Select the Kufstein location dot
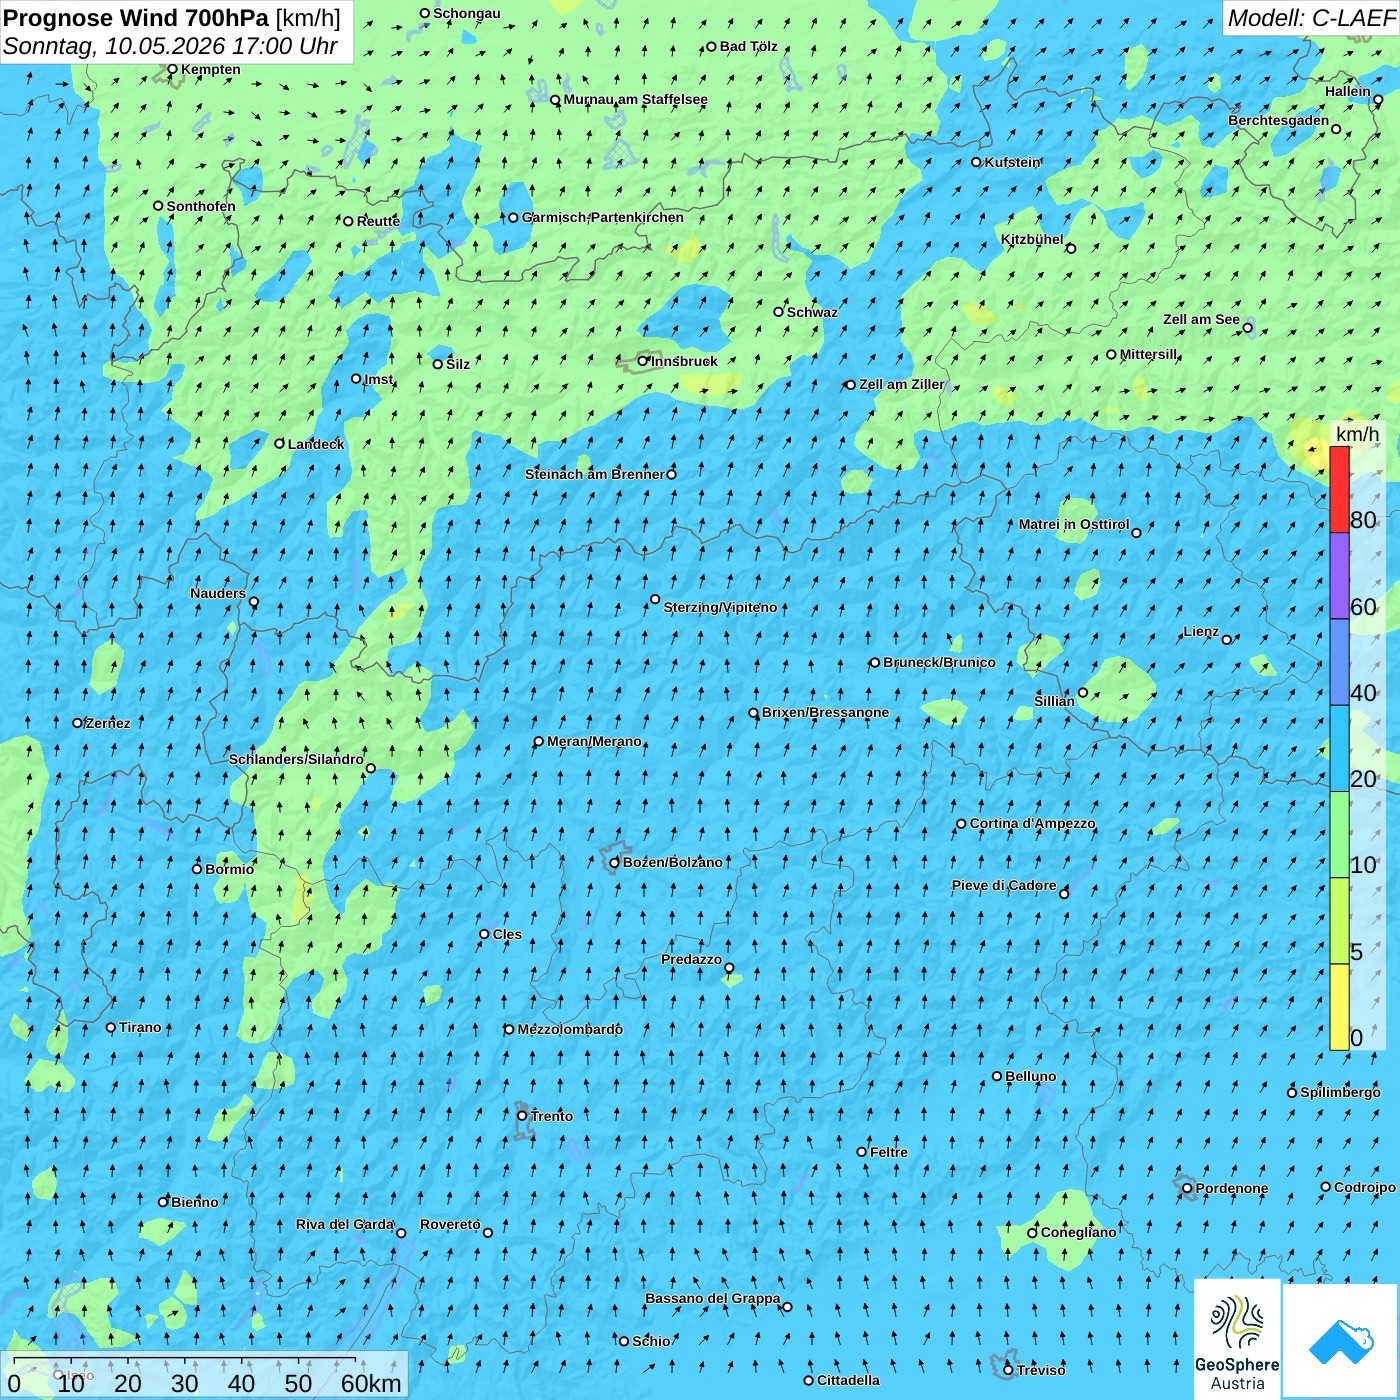This screenshot has height=1400, width=1400. coord(977,162)
